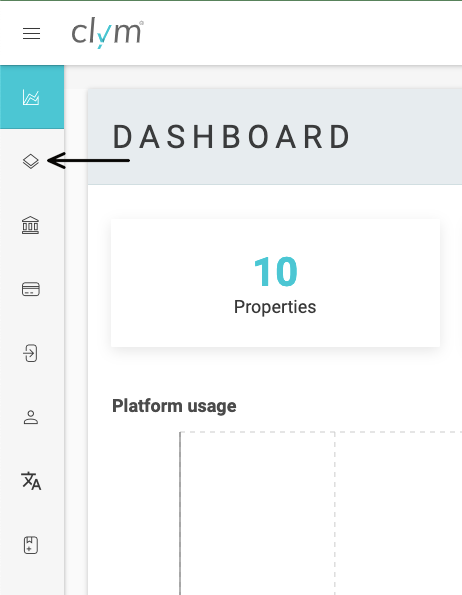This screenshot has height=595, width=462.
Task: Click the sign-in arrow icon in sidebar
Action: click(x=30, y=353)
